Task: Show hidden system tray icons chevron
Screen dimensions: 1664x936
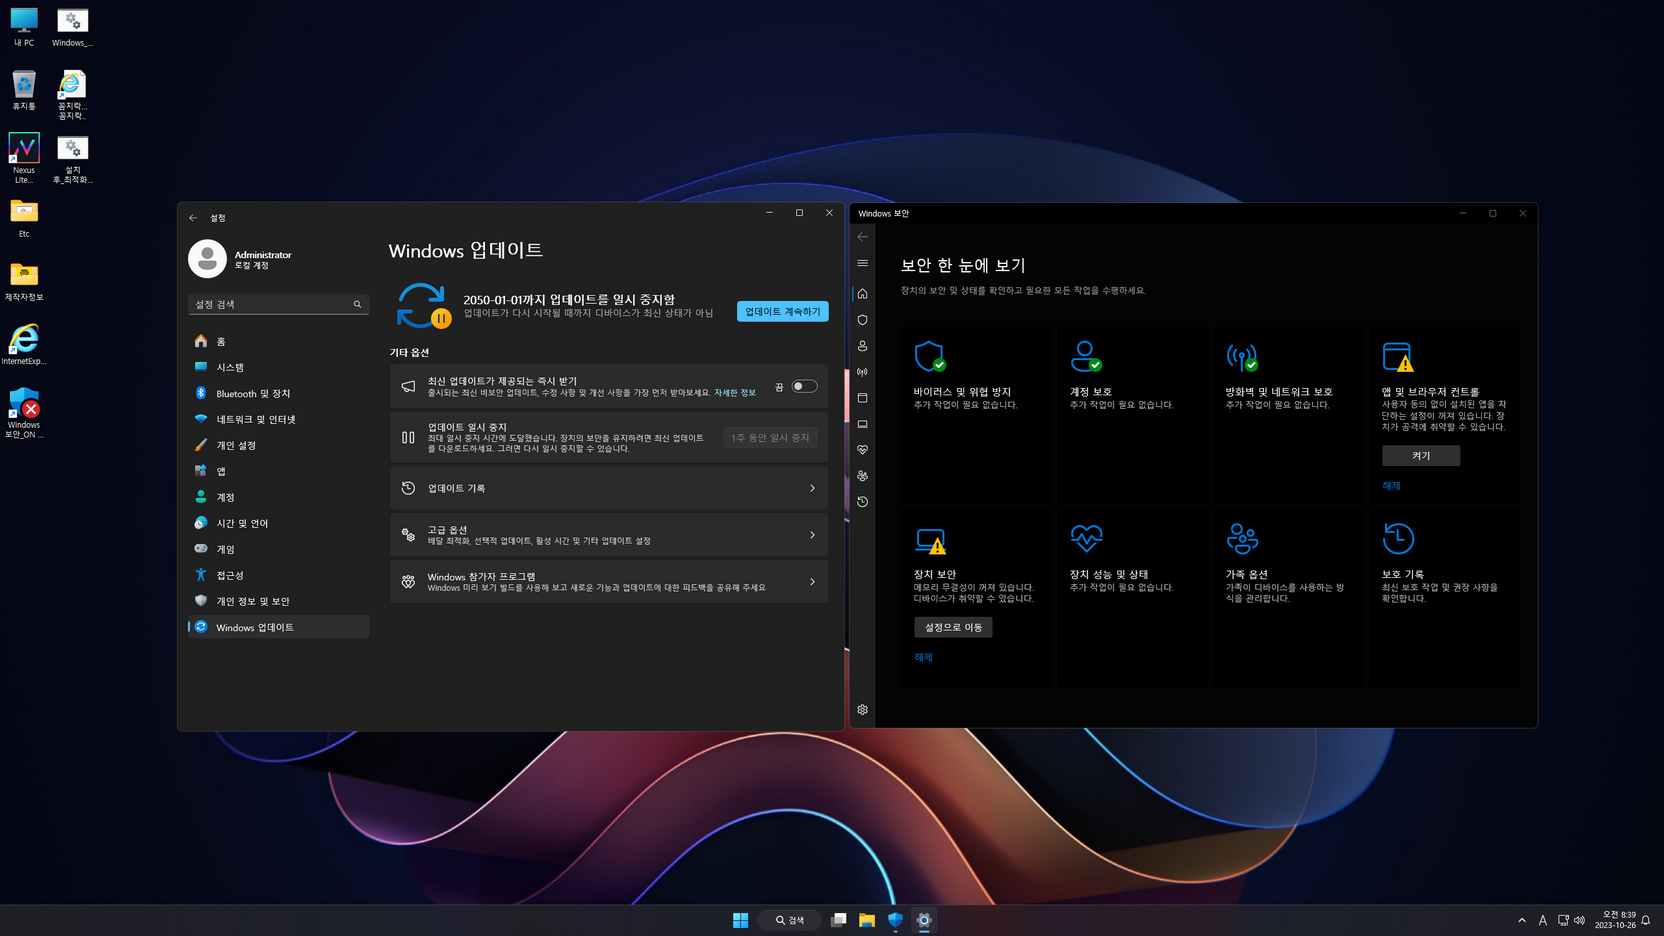Action: tap(1522, 920)
